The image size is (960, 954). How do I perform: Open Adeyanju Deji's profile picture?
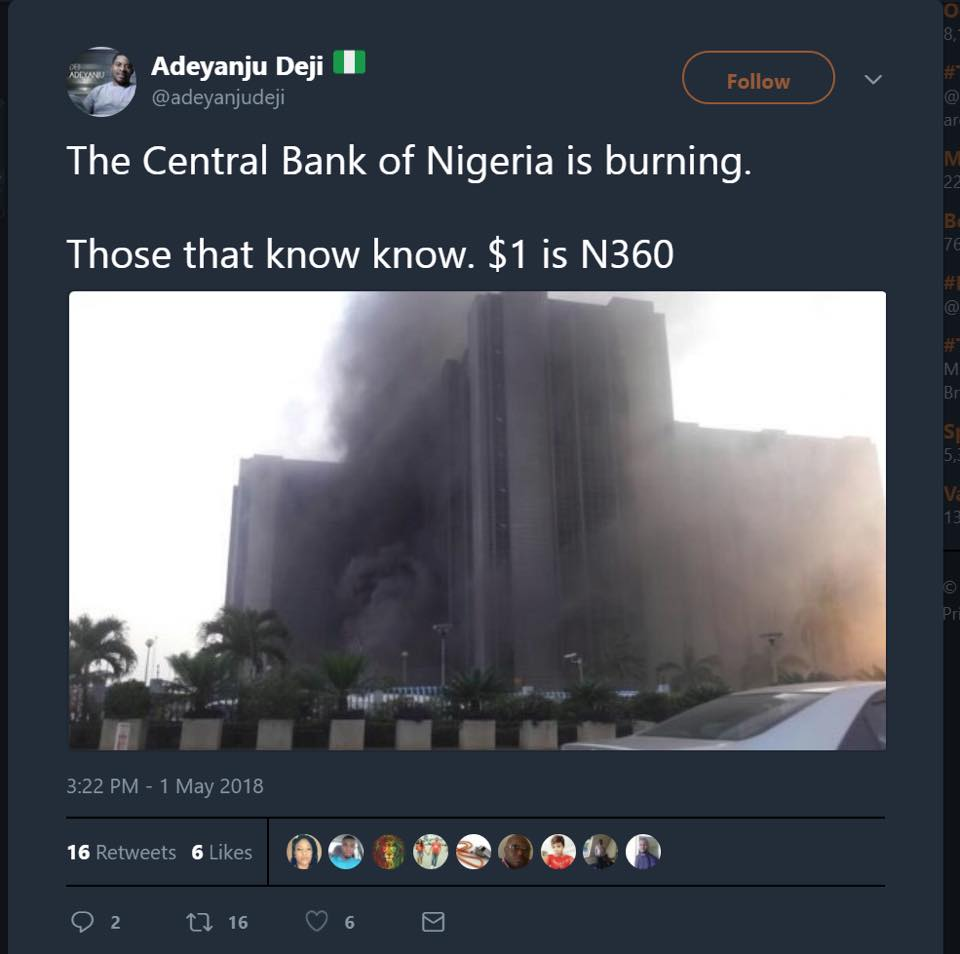click(101, 81)
